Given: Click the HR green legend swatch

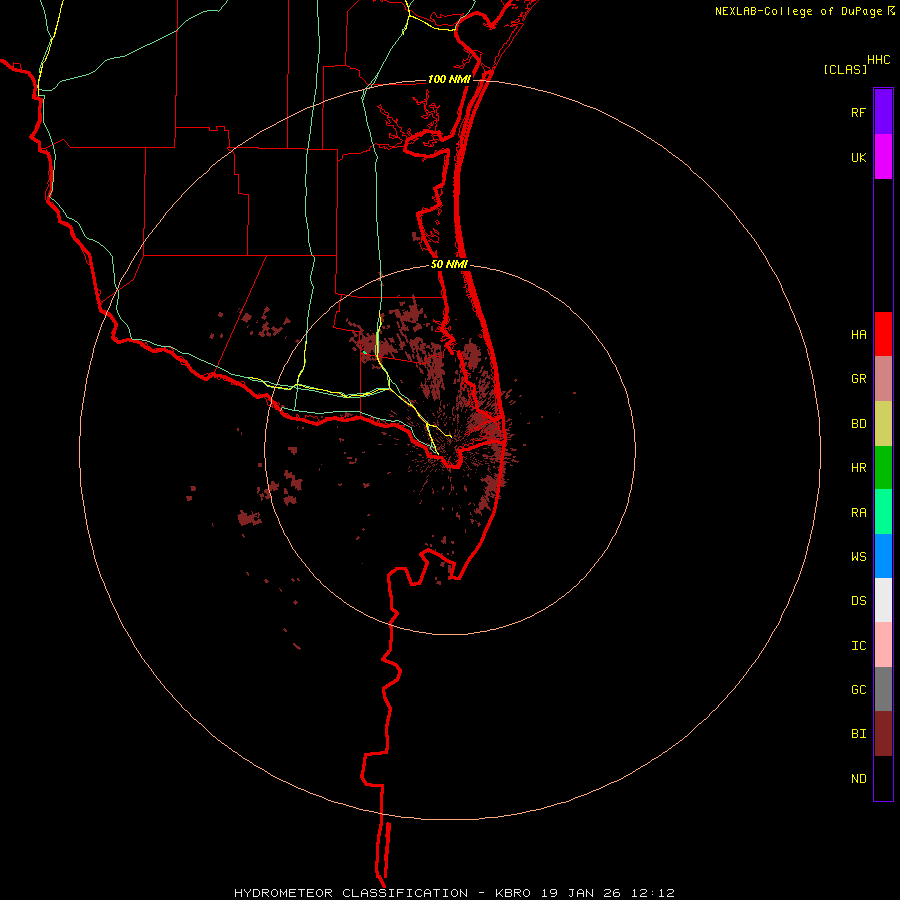Looking at the screenshot, I should tap(883, 468).
